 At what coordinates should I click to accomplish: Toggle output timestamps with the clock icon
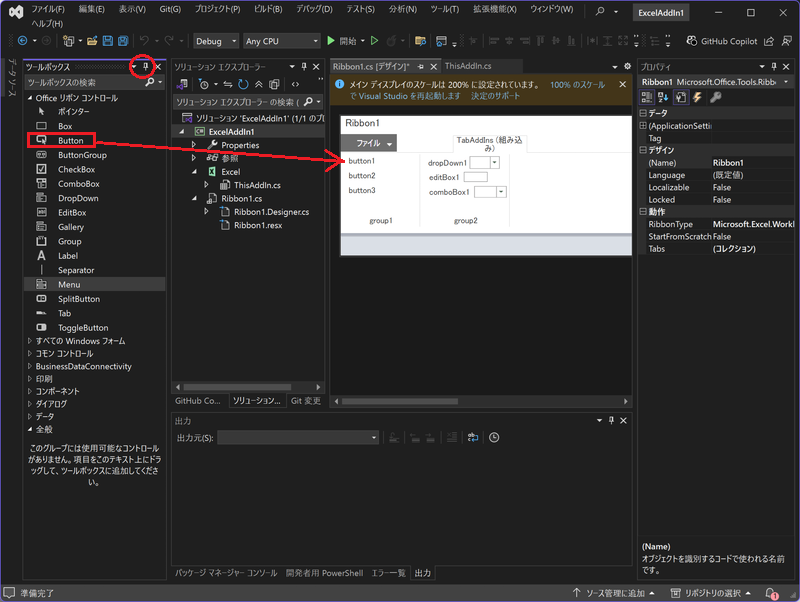pyautogui.click(x=494, y=437)
